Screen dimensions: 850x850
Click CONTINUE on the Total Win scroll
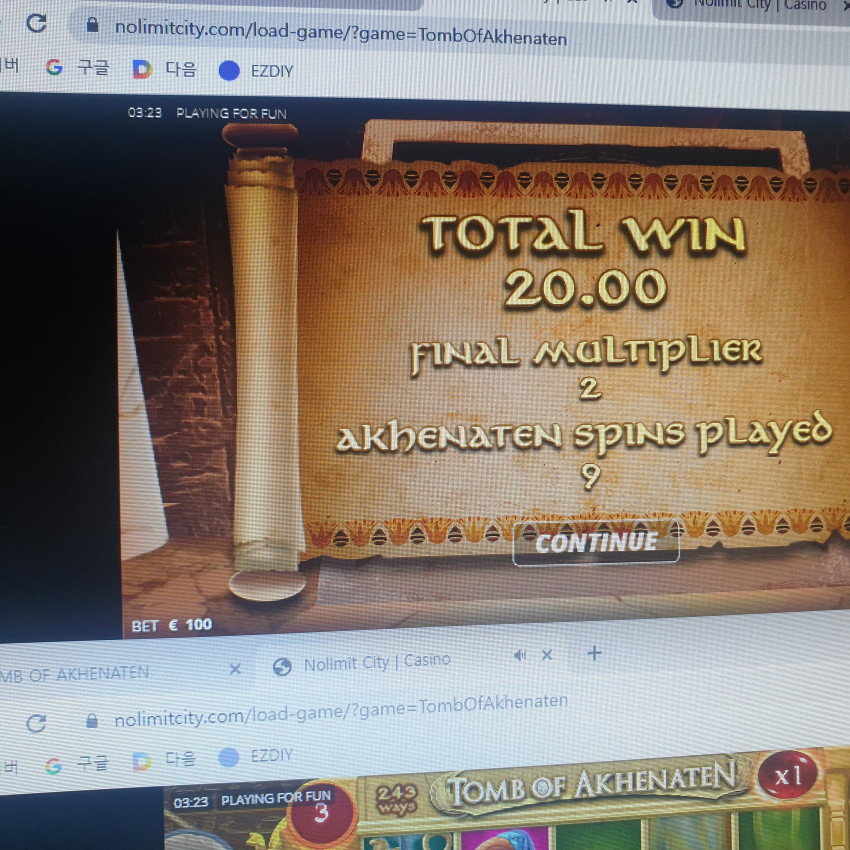click(596, 543)
